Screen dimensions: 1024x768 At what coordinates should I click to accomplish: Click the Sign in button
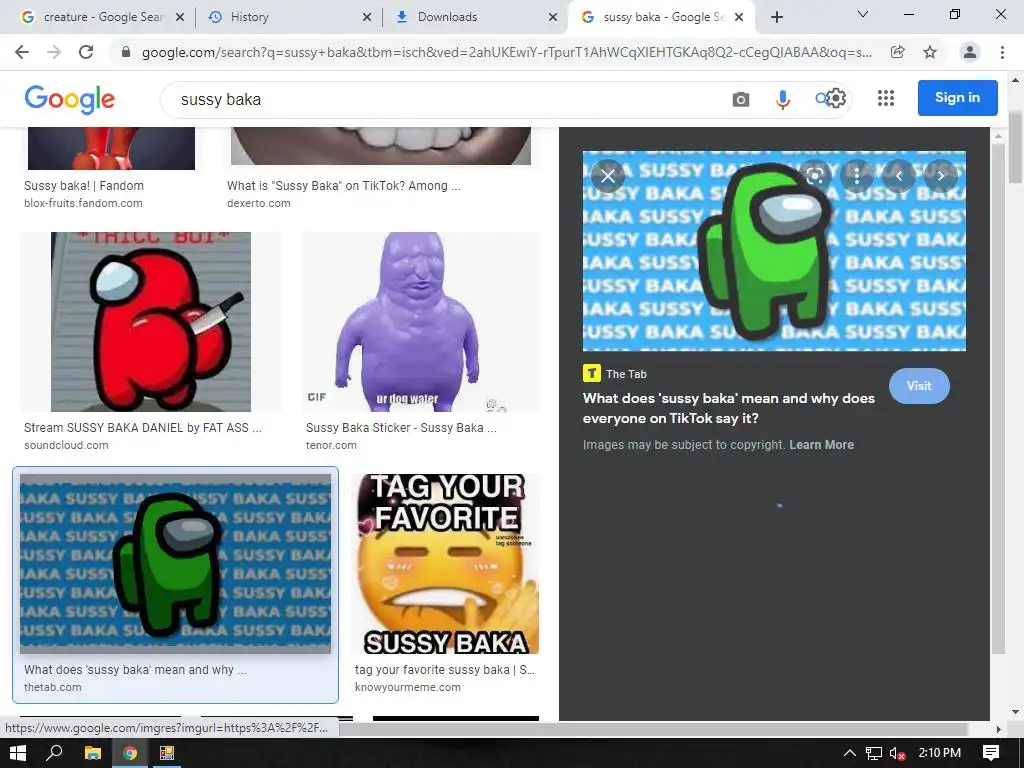point(957,98)
